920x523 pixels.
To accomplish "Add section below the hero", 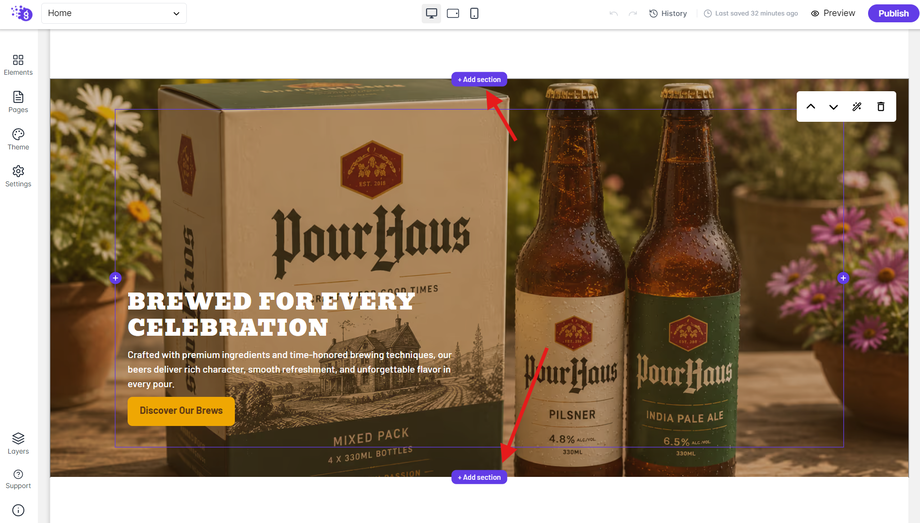I will coord(479,477).
